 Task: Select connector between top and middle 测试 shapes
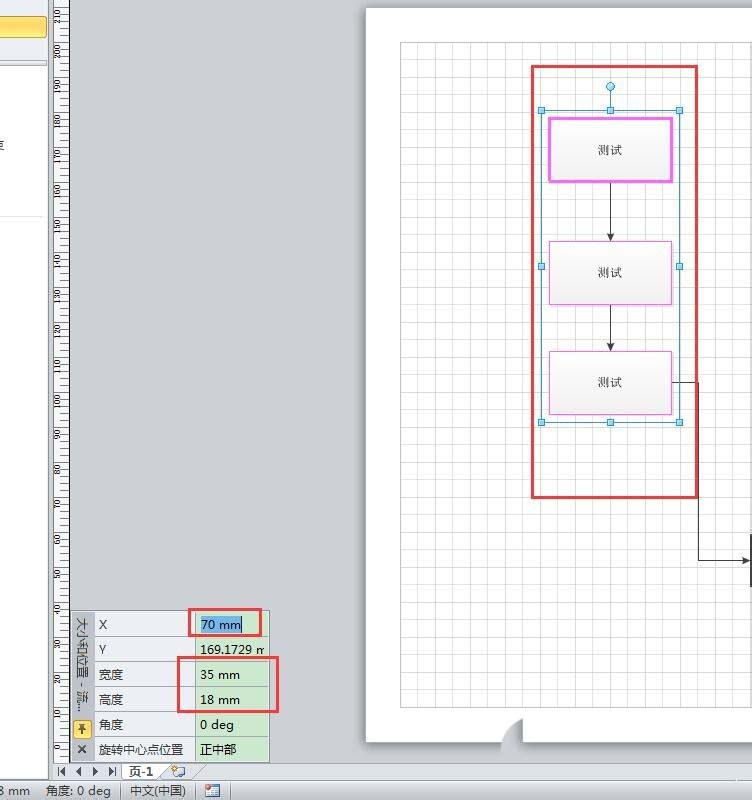[610, 211]
